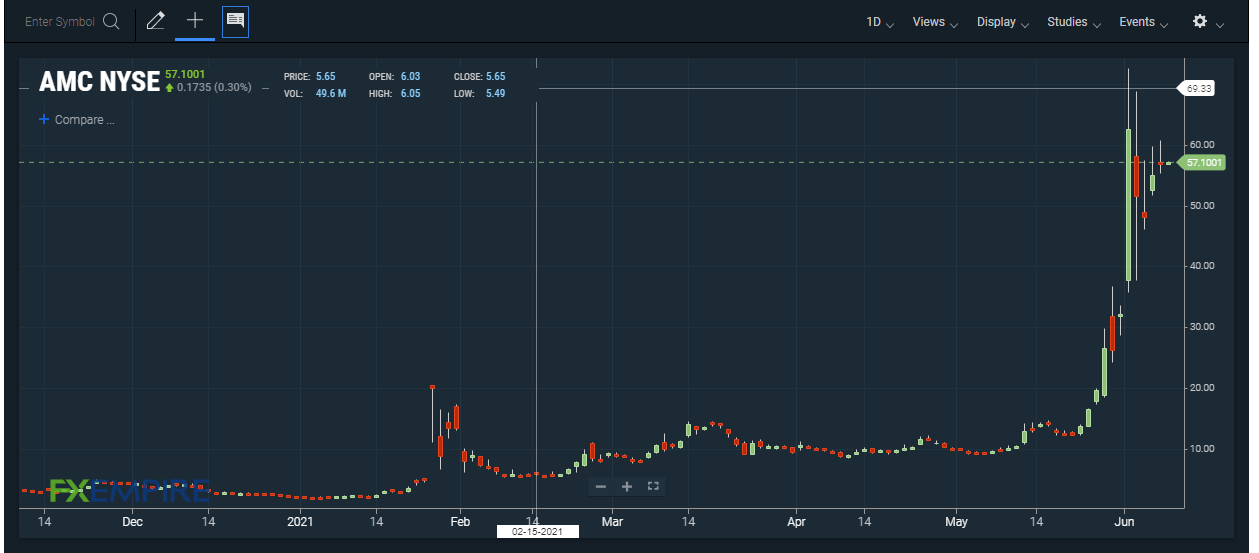Image resolution: width=1259 pixels, height=553 pixels.
Task: Open the Events dropdown
Action: coord(1143,22)
